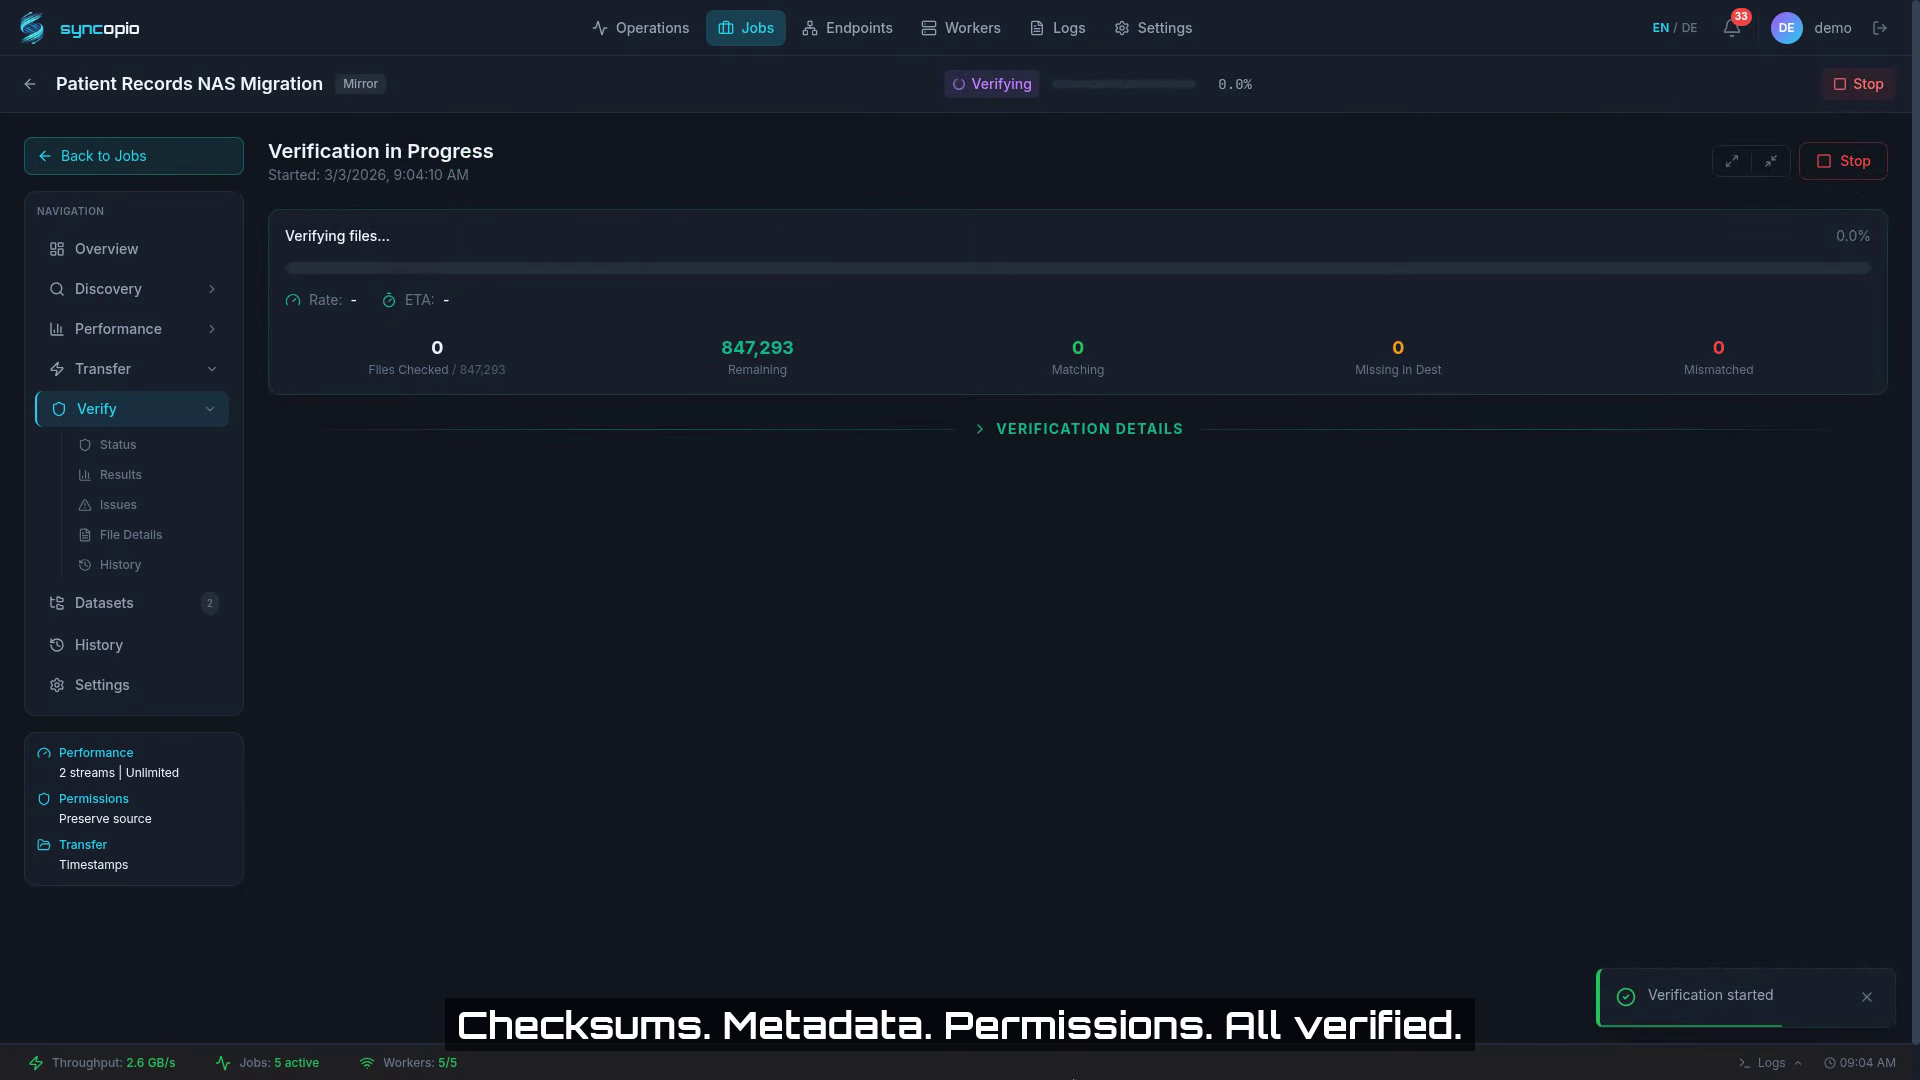Switch to the Workers tab
This screenshot has height=1080, width=1920.
(x=961, y=28)
